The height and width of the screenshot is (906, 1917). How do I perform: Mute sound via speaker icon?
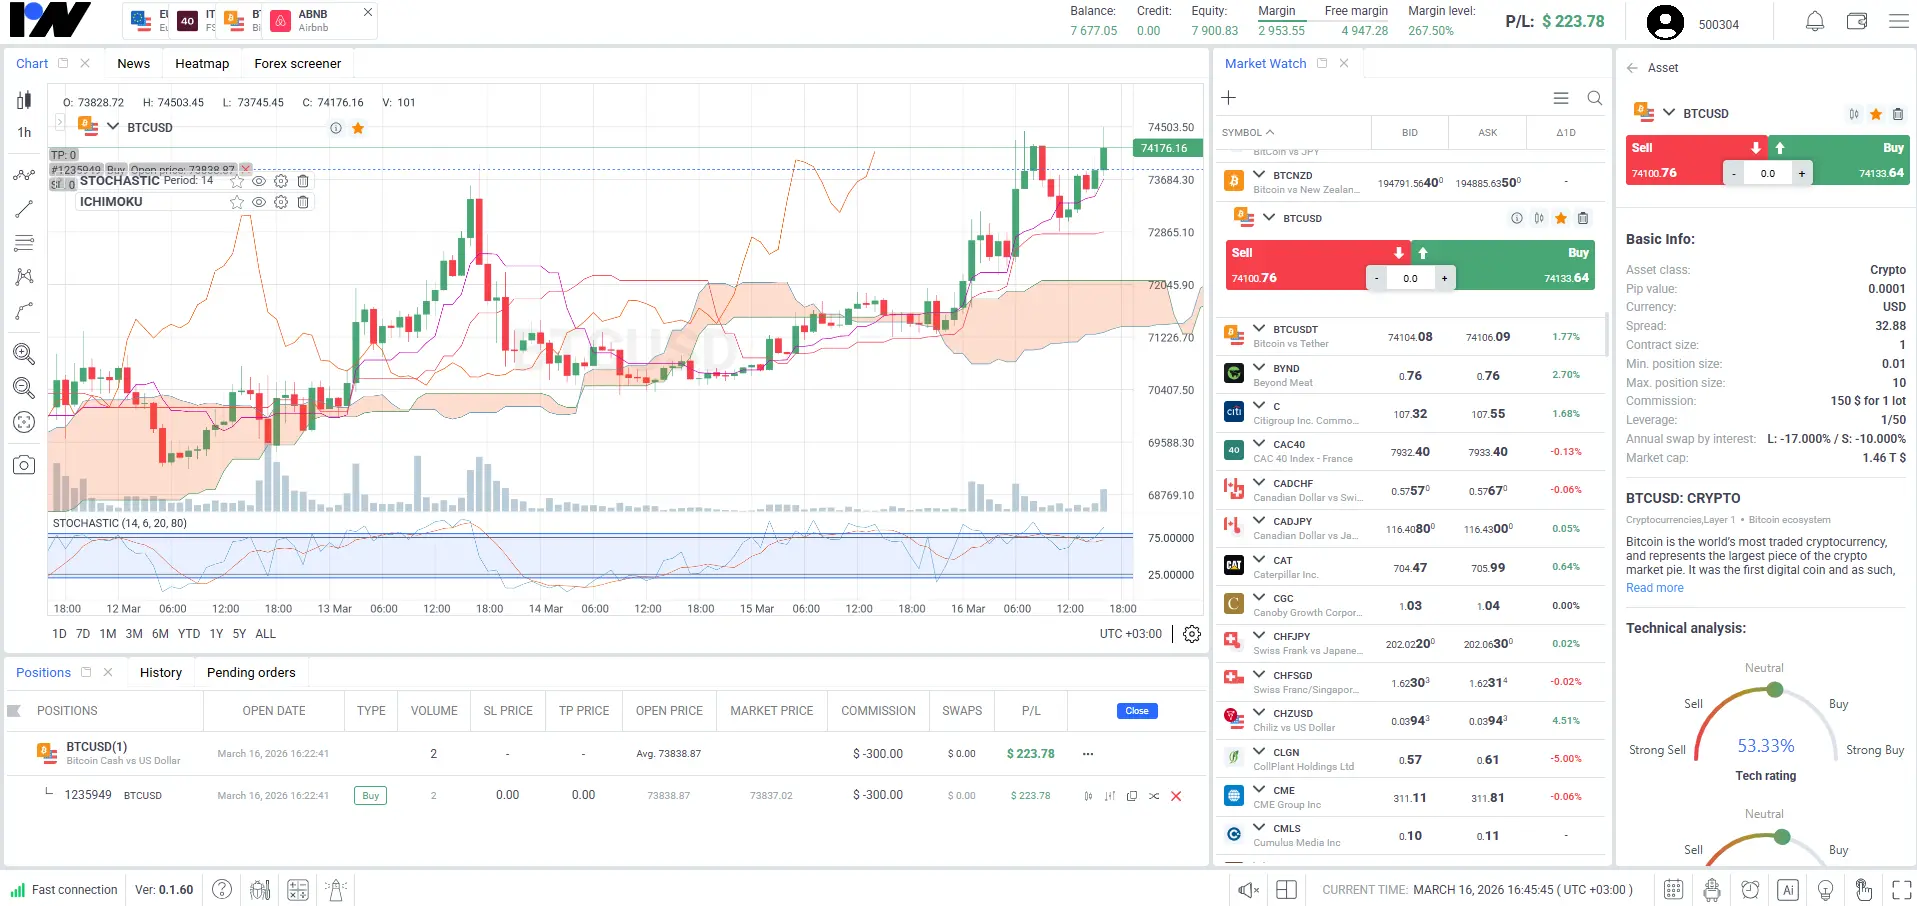(1248, 889)
